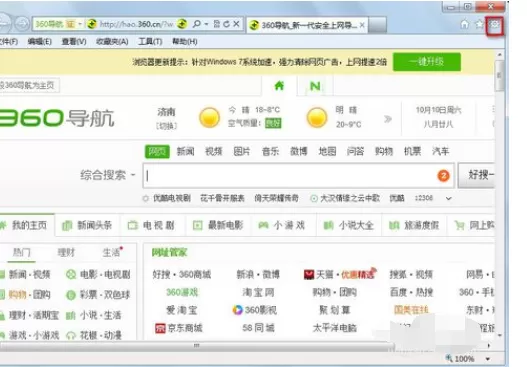Click the 天猫 red logo icon
The image size is (527, 367).
click(x=309, y=275)
